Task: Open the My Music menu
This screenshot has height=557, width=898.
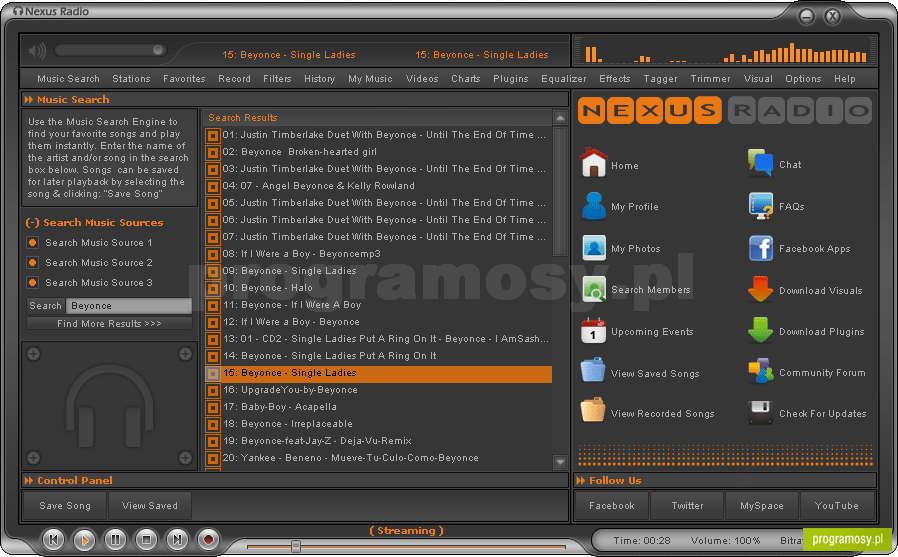Action: [x=370, y=79]
